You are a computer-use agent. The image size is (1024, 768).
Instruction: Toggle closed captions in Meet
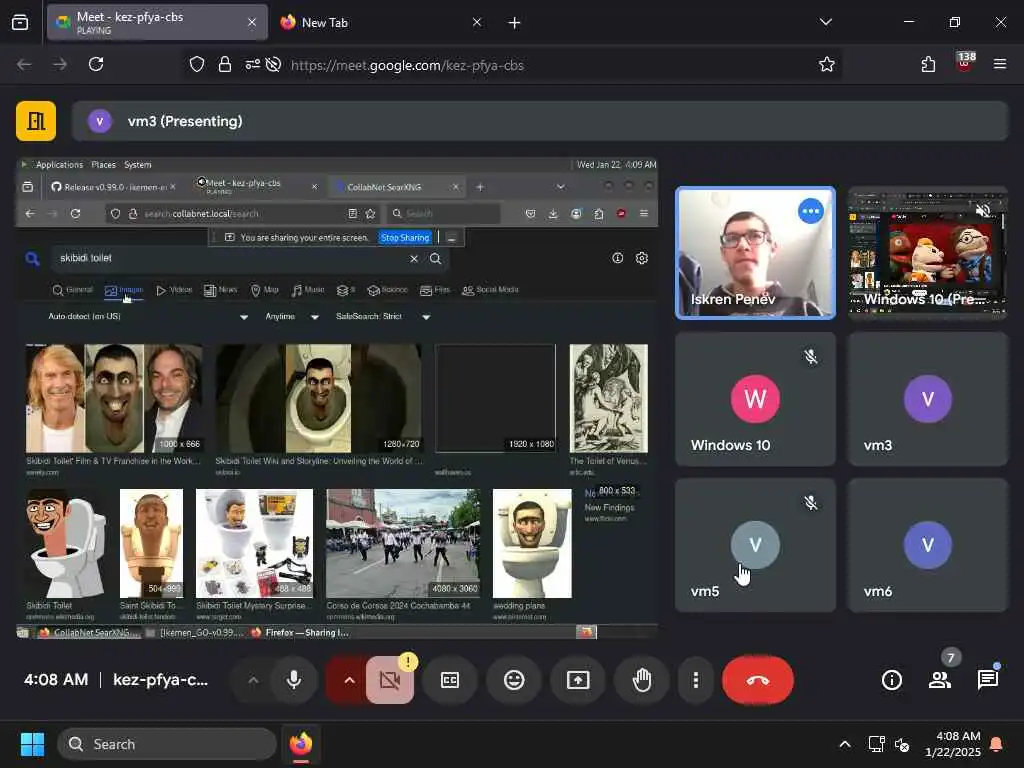click(450, 680)
